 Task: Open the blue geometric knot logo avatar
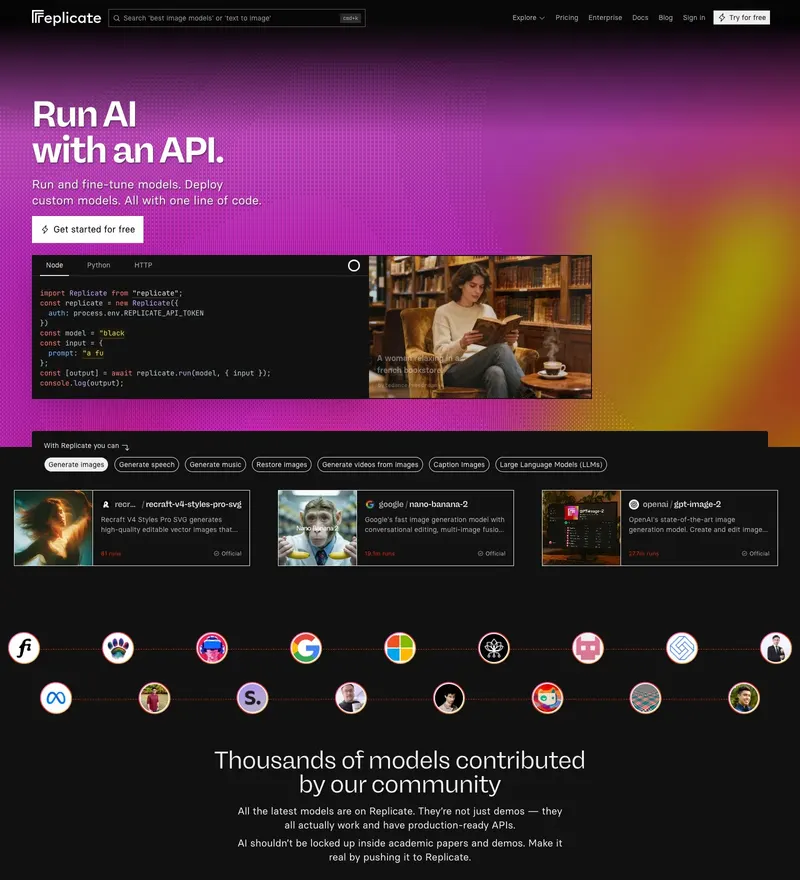point(682,648)
